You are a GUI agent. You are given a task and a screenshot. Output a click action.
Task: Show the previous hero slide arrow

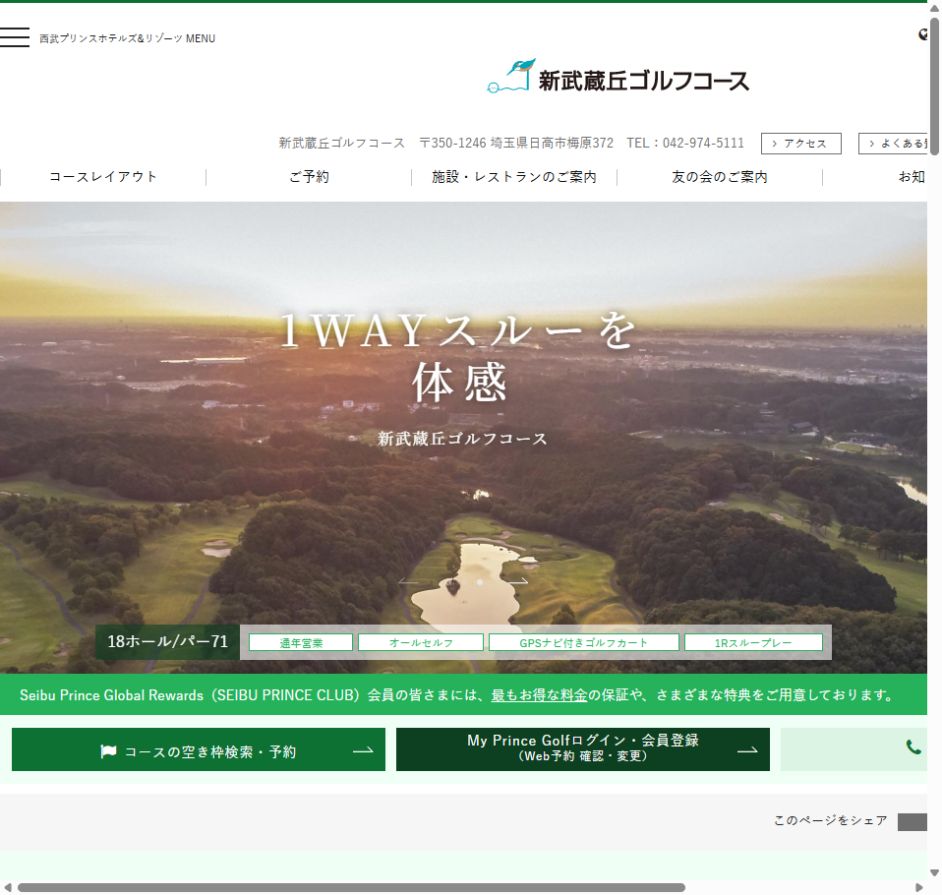coord(409,581)
